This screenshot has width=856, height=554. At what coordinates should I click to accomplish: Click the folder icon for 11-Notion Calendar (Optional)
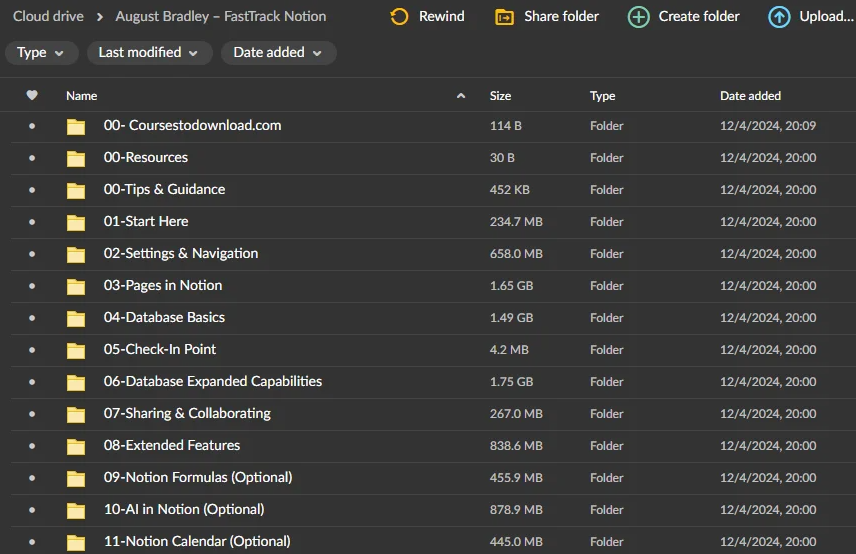(x=76, y=542)
